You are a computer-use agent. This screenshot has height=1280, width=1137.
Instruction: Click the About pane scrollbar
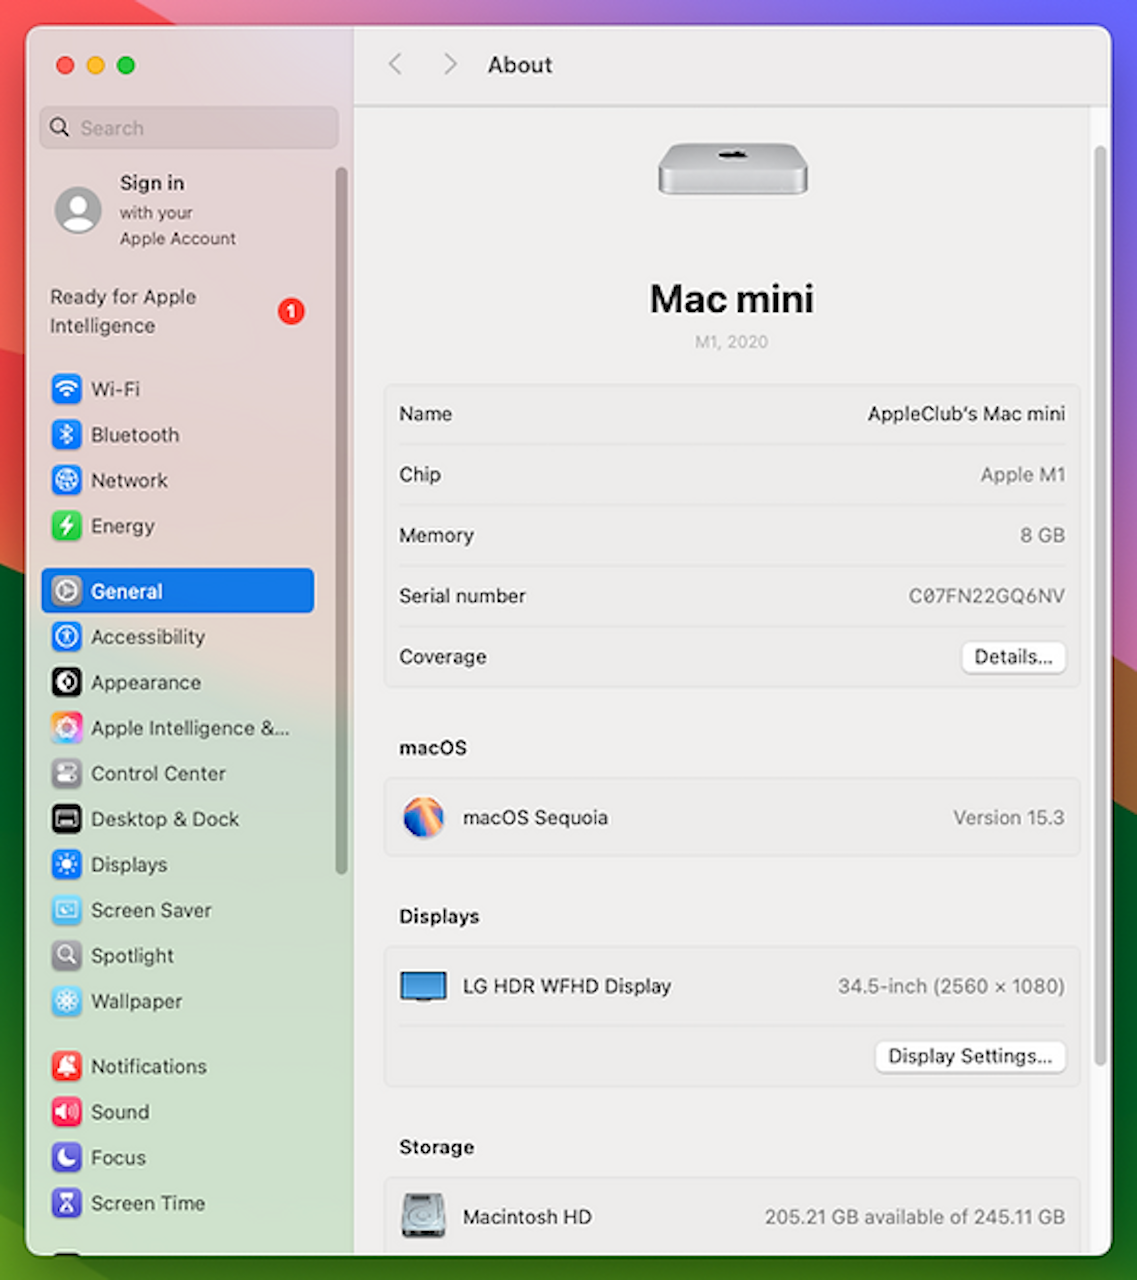1100,605
